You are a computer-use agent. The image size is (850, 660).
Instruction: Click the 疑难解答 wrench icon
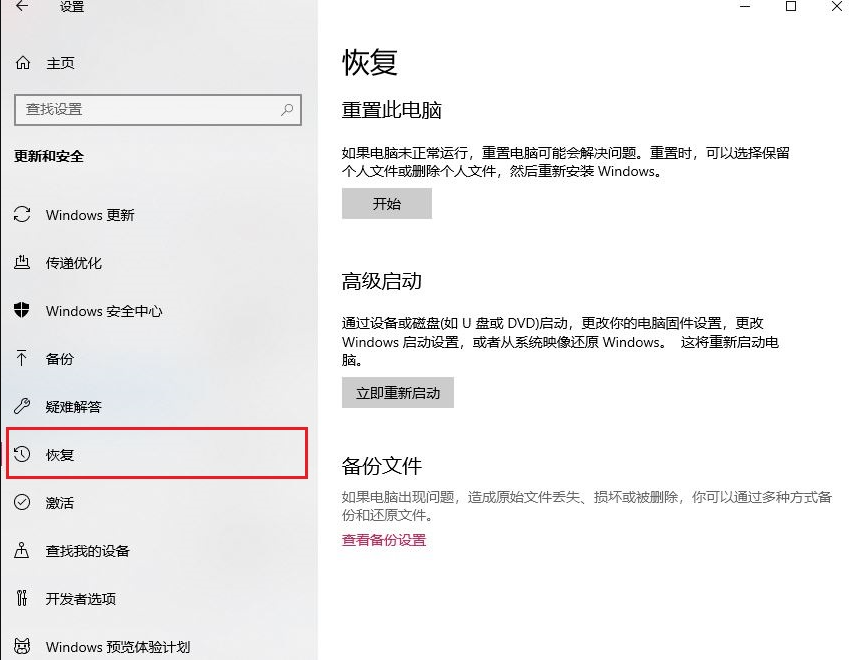click(22, 406)
